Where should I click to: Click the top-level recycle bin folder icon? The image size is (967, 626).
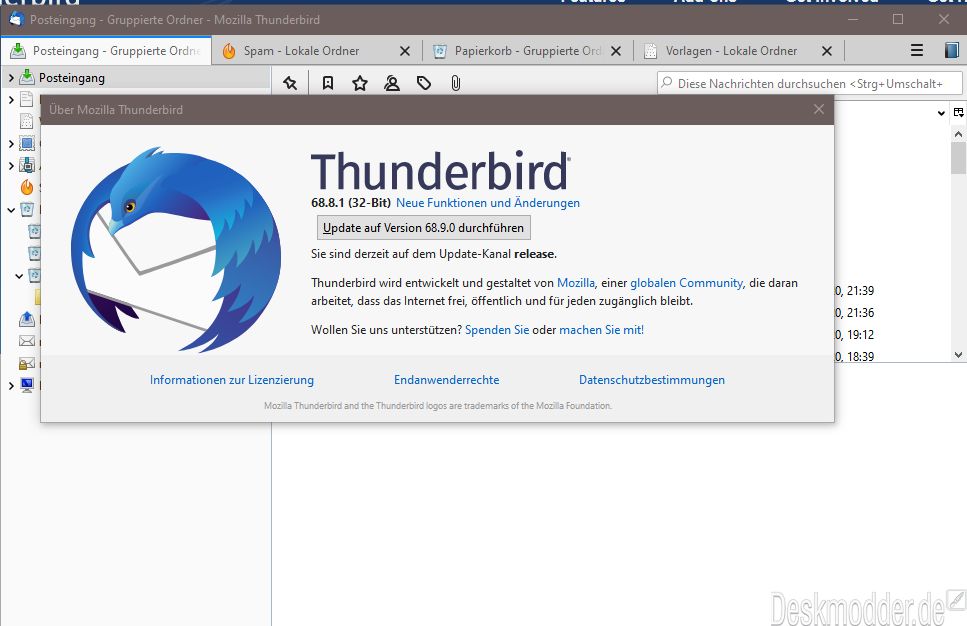coord(27,209)
